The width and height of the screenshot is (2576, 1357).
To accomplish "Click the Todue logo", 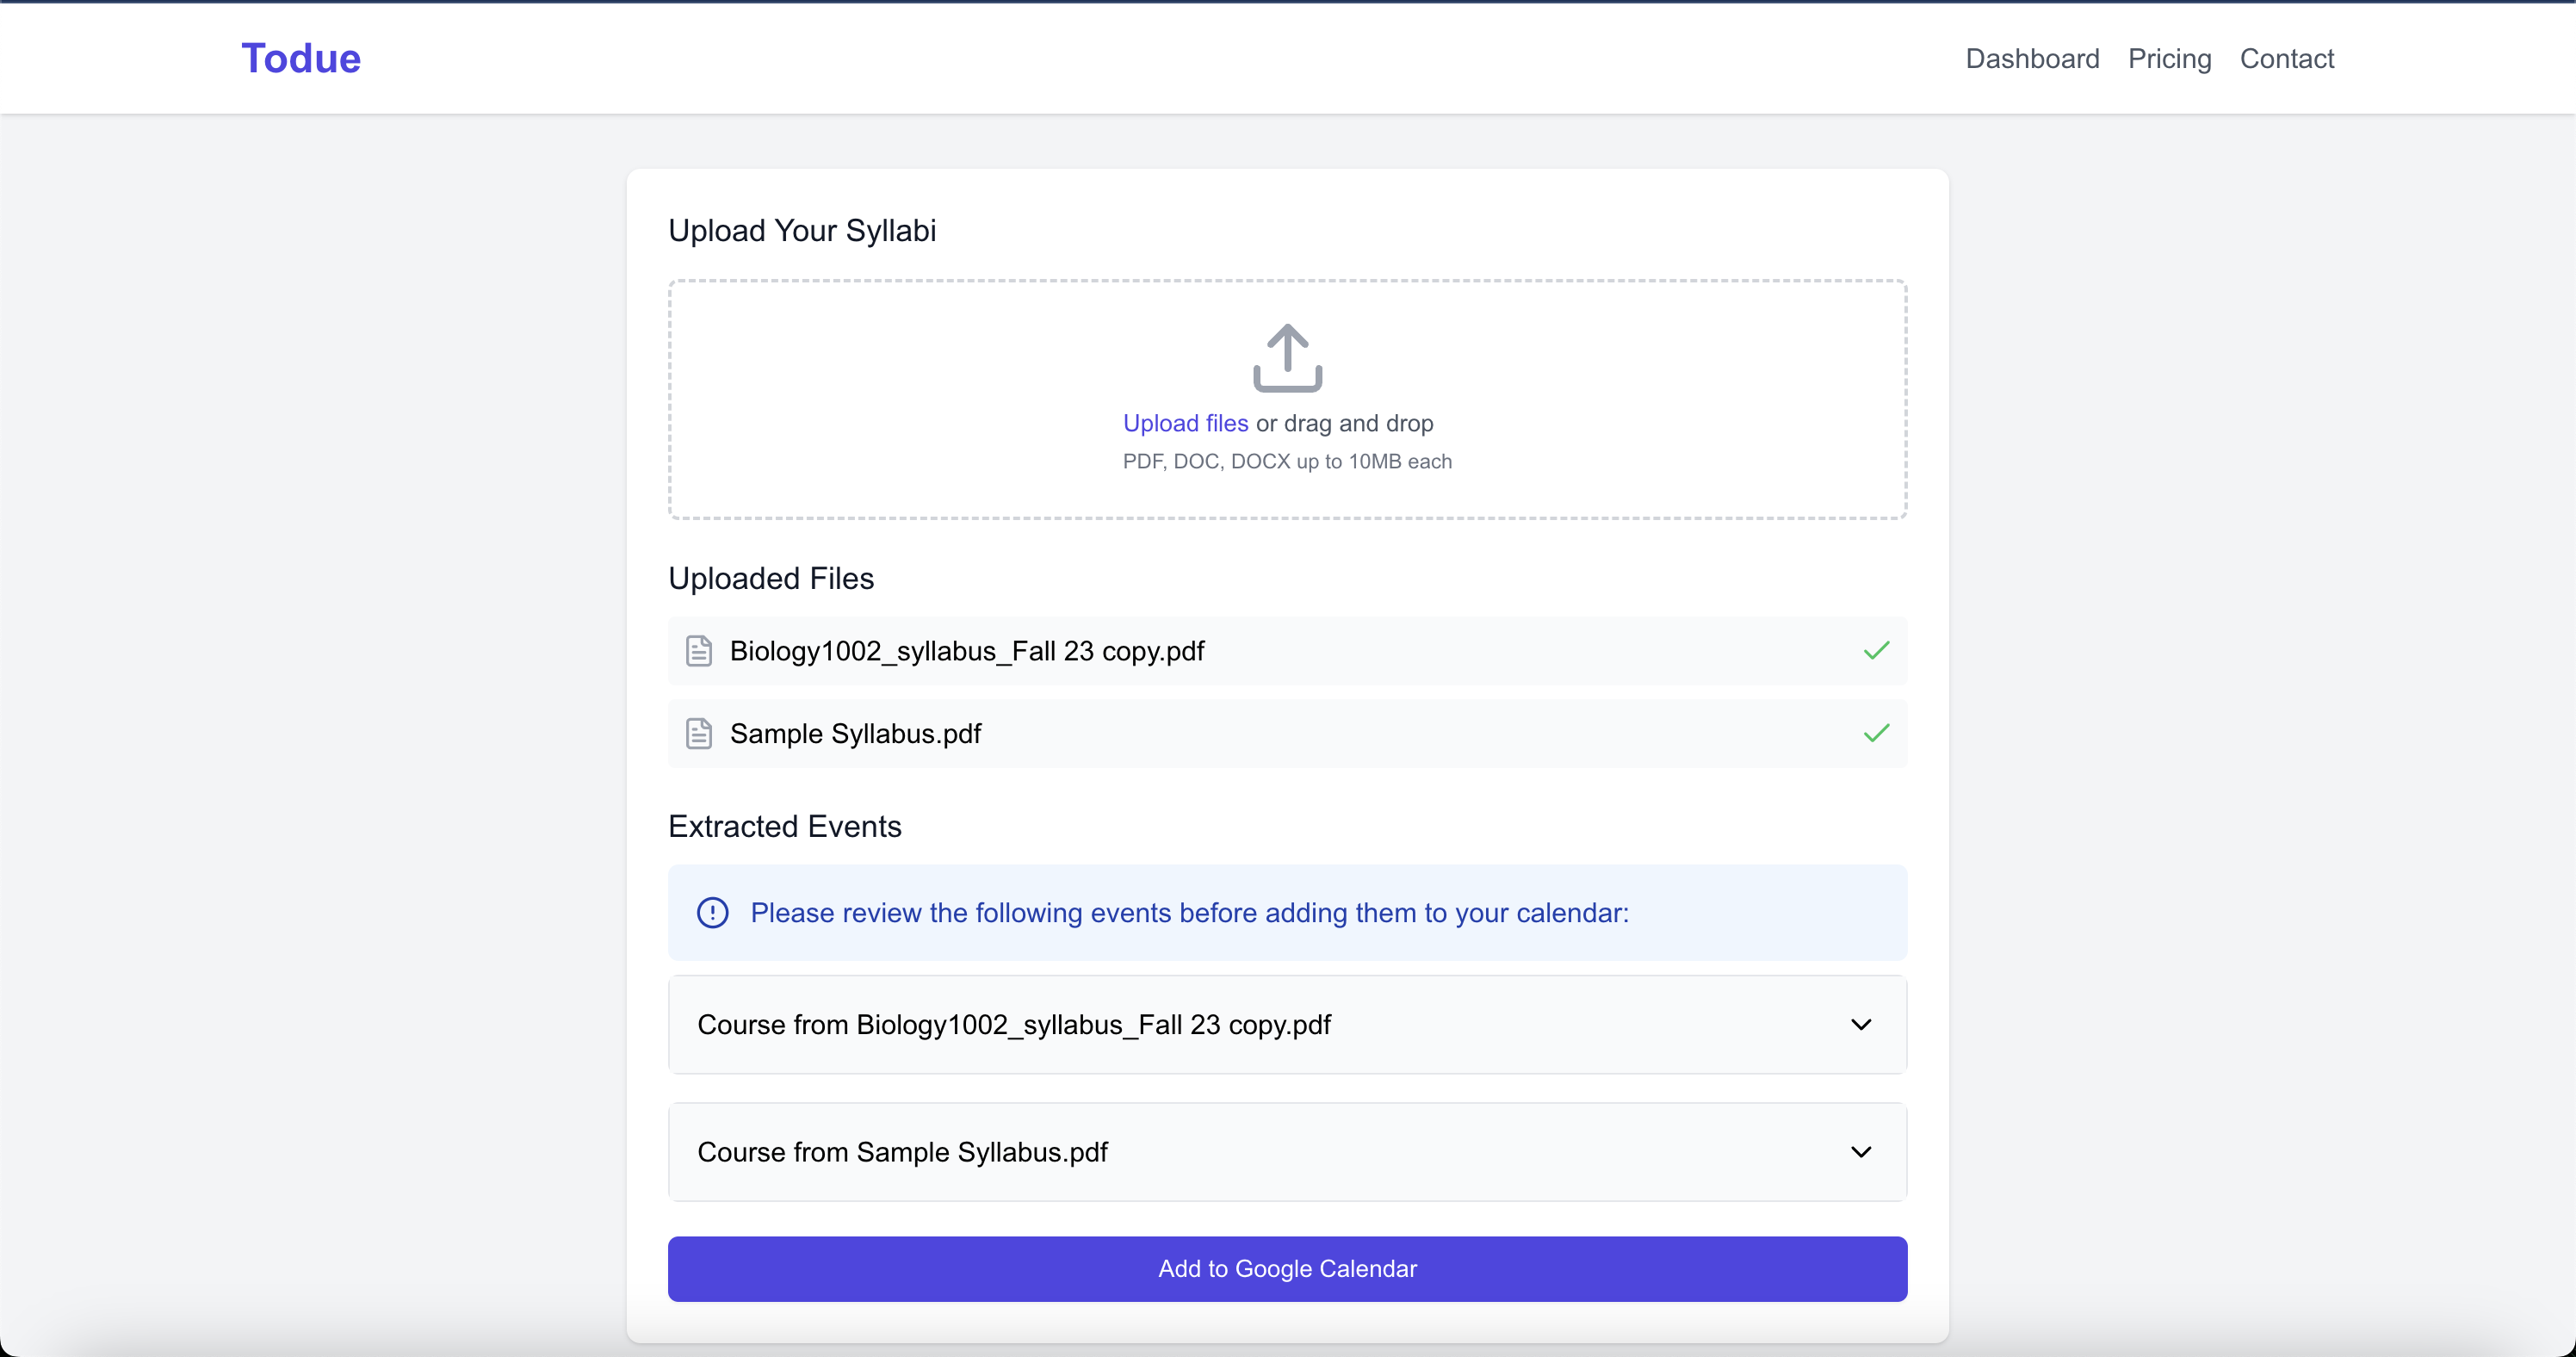I will (301, 58).
